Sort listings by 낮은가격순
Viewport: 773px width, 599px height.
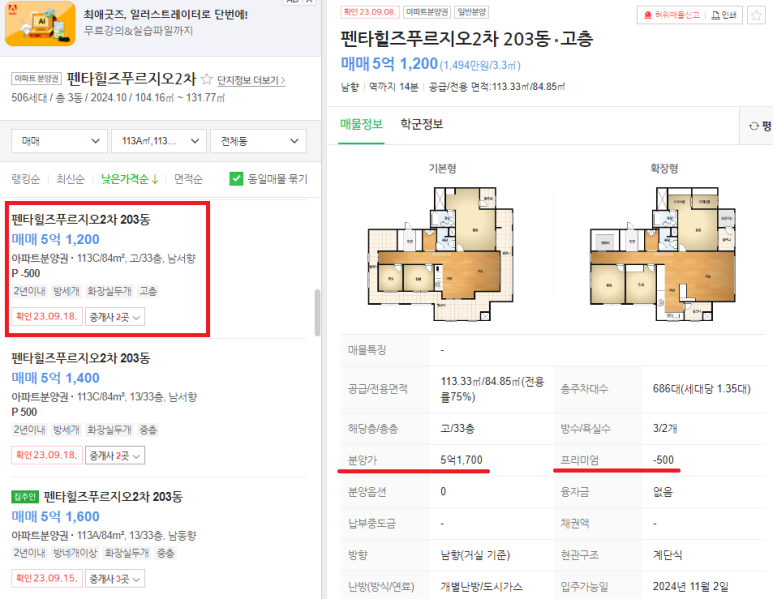[130, 179]
